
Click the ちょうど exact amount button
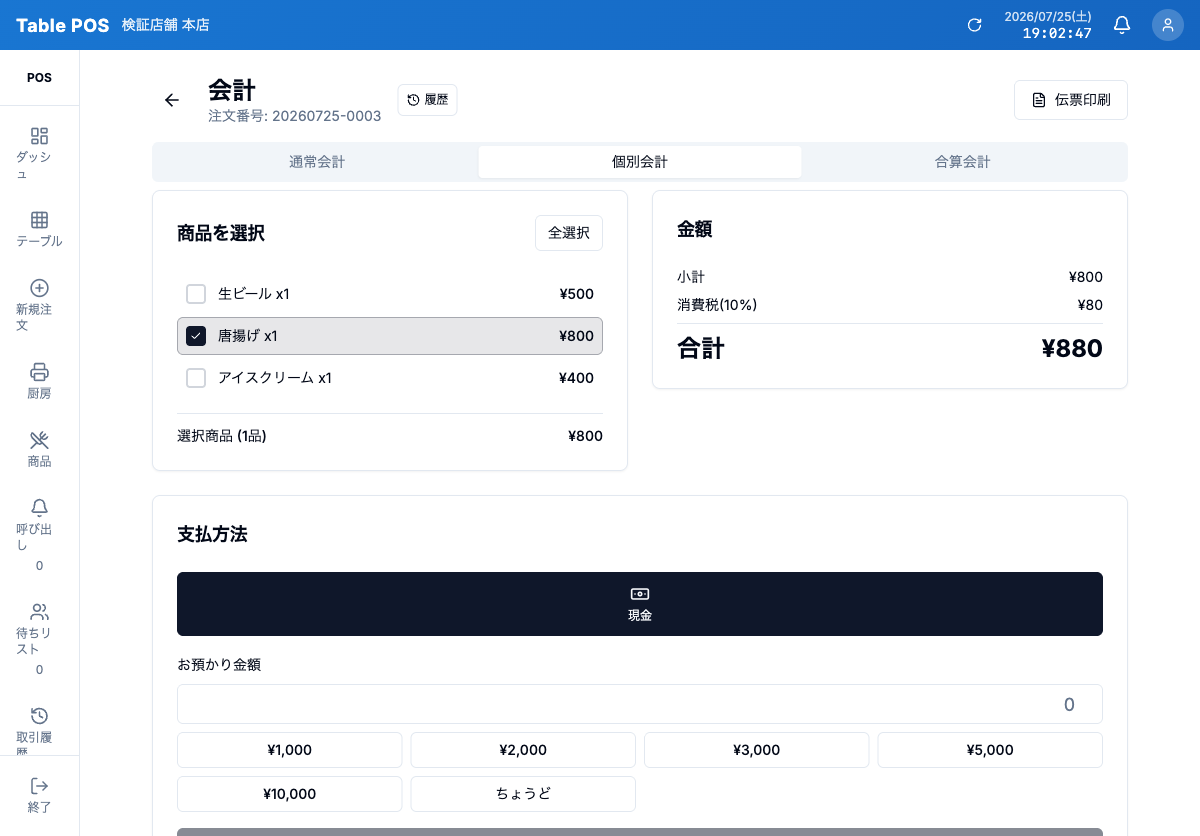[x=523, y=794]
